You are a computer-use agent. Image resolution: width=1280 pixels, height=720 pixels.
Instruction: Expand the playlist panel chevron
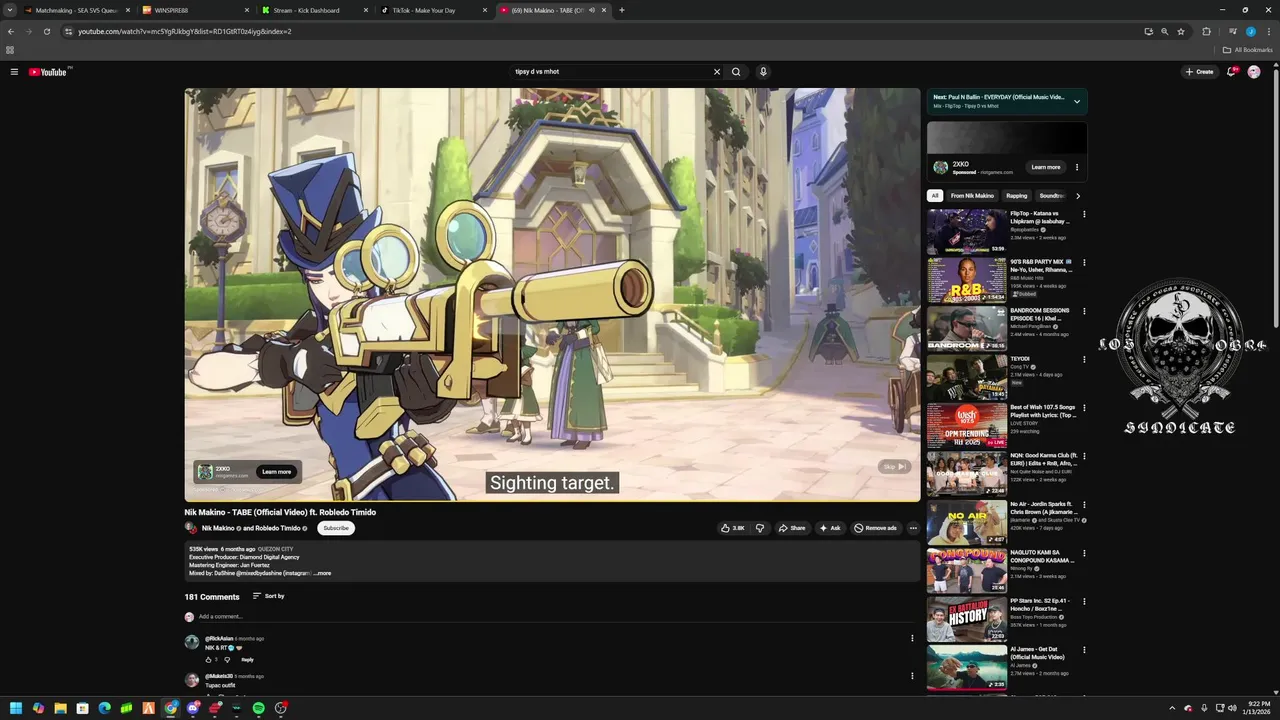click(x=1077, y=101)
